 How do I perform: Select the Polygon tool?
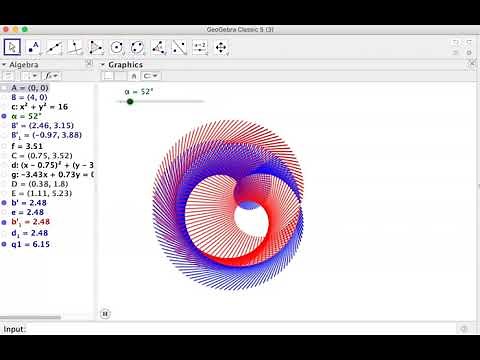click(x=96, y=47)
